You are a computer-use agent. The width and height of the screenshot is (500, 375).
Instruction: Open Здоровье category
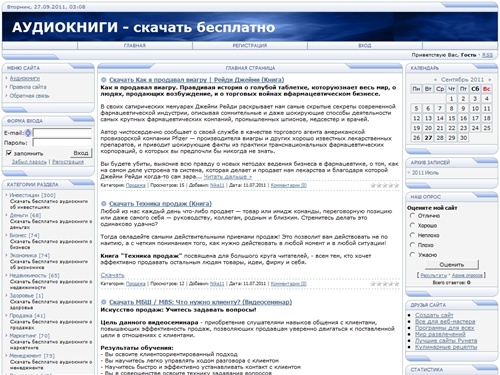click(26, 295)
